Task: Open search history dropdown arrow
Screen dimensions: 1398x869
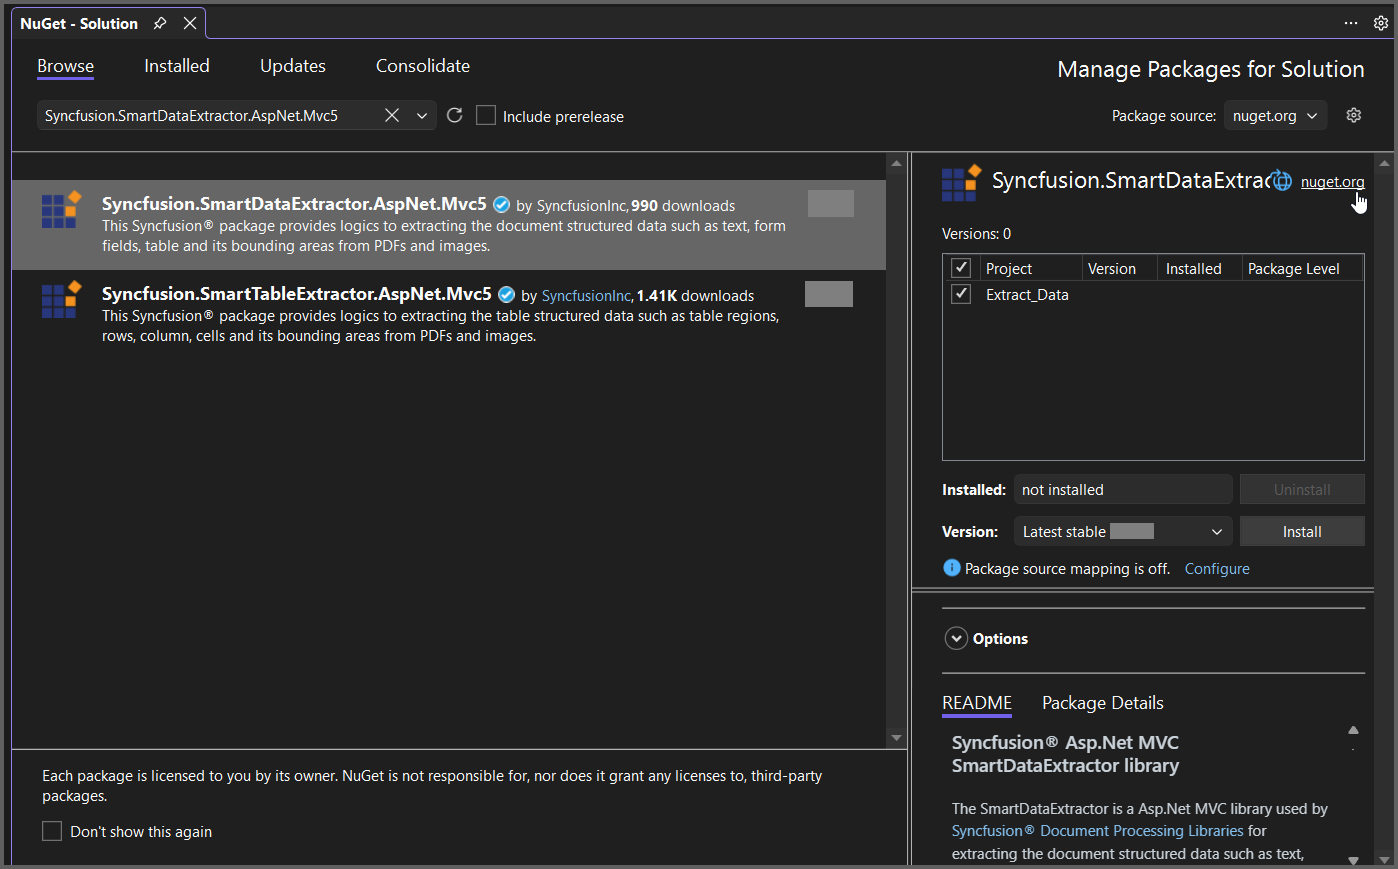Action: [422, 116]
